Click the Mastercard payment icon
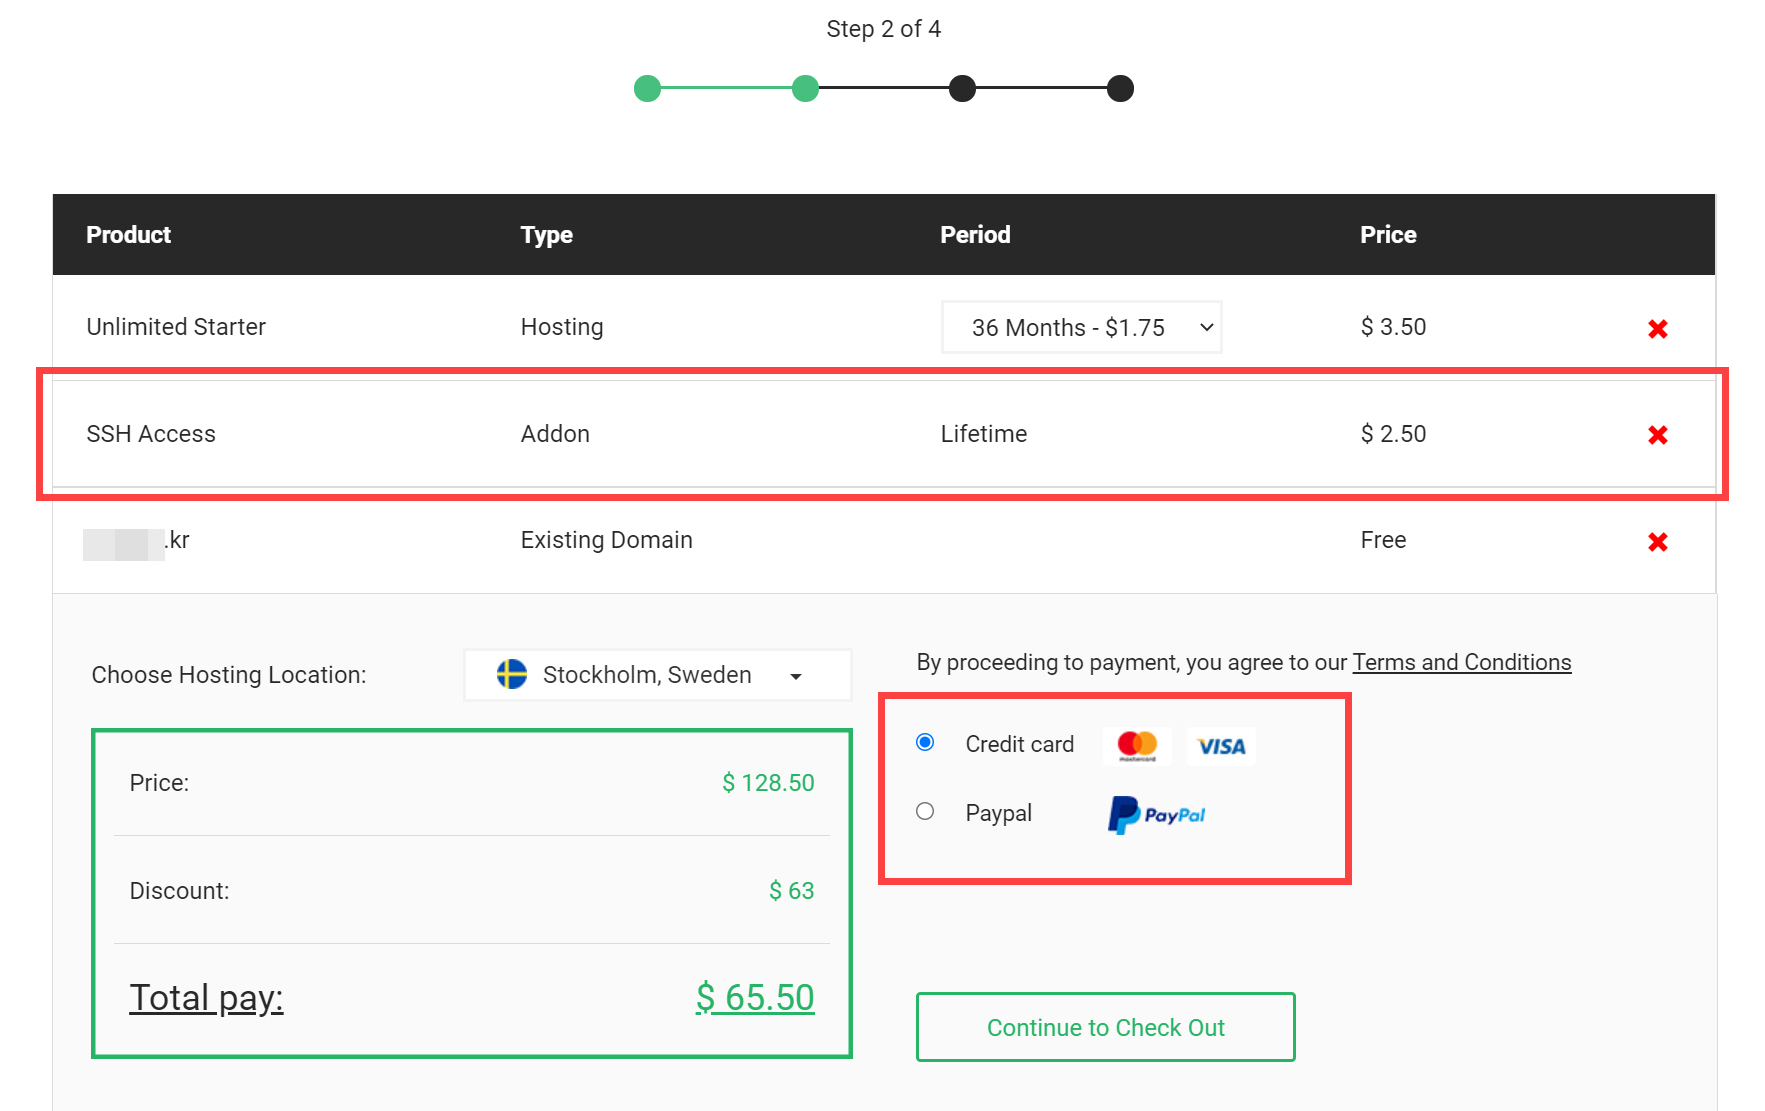This screenshot has height=1111, width=1765. [1136, 745]
